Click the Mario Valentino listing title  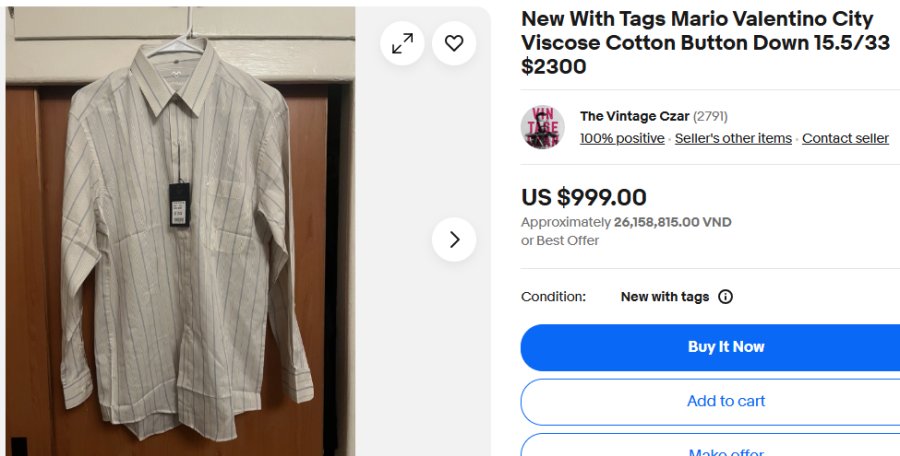pos(697,43)
